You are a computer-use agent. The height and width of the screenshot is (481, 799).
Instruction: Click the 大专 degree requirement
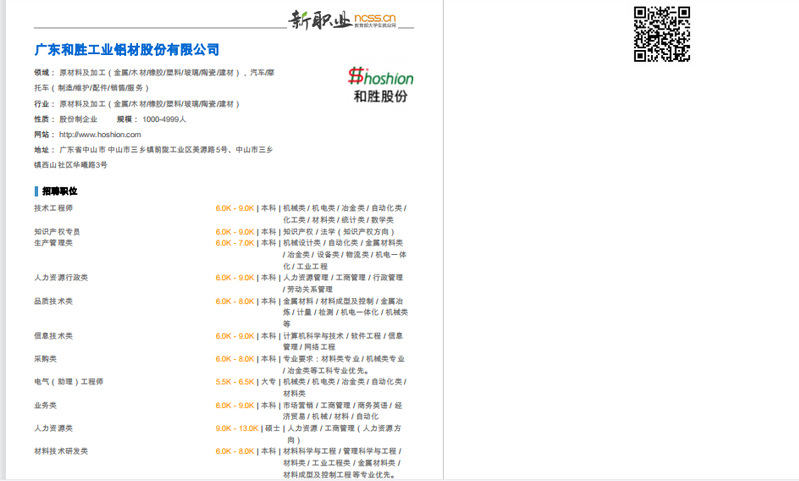(x=269, y=382)
